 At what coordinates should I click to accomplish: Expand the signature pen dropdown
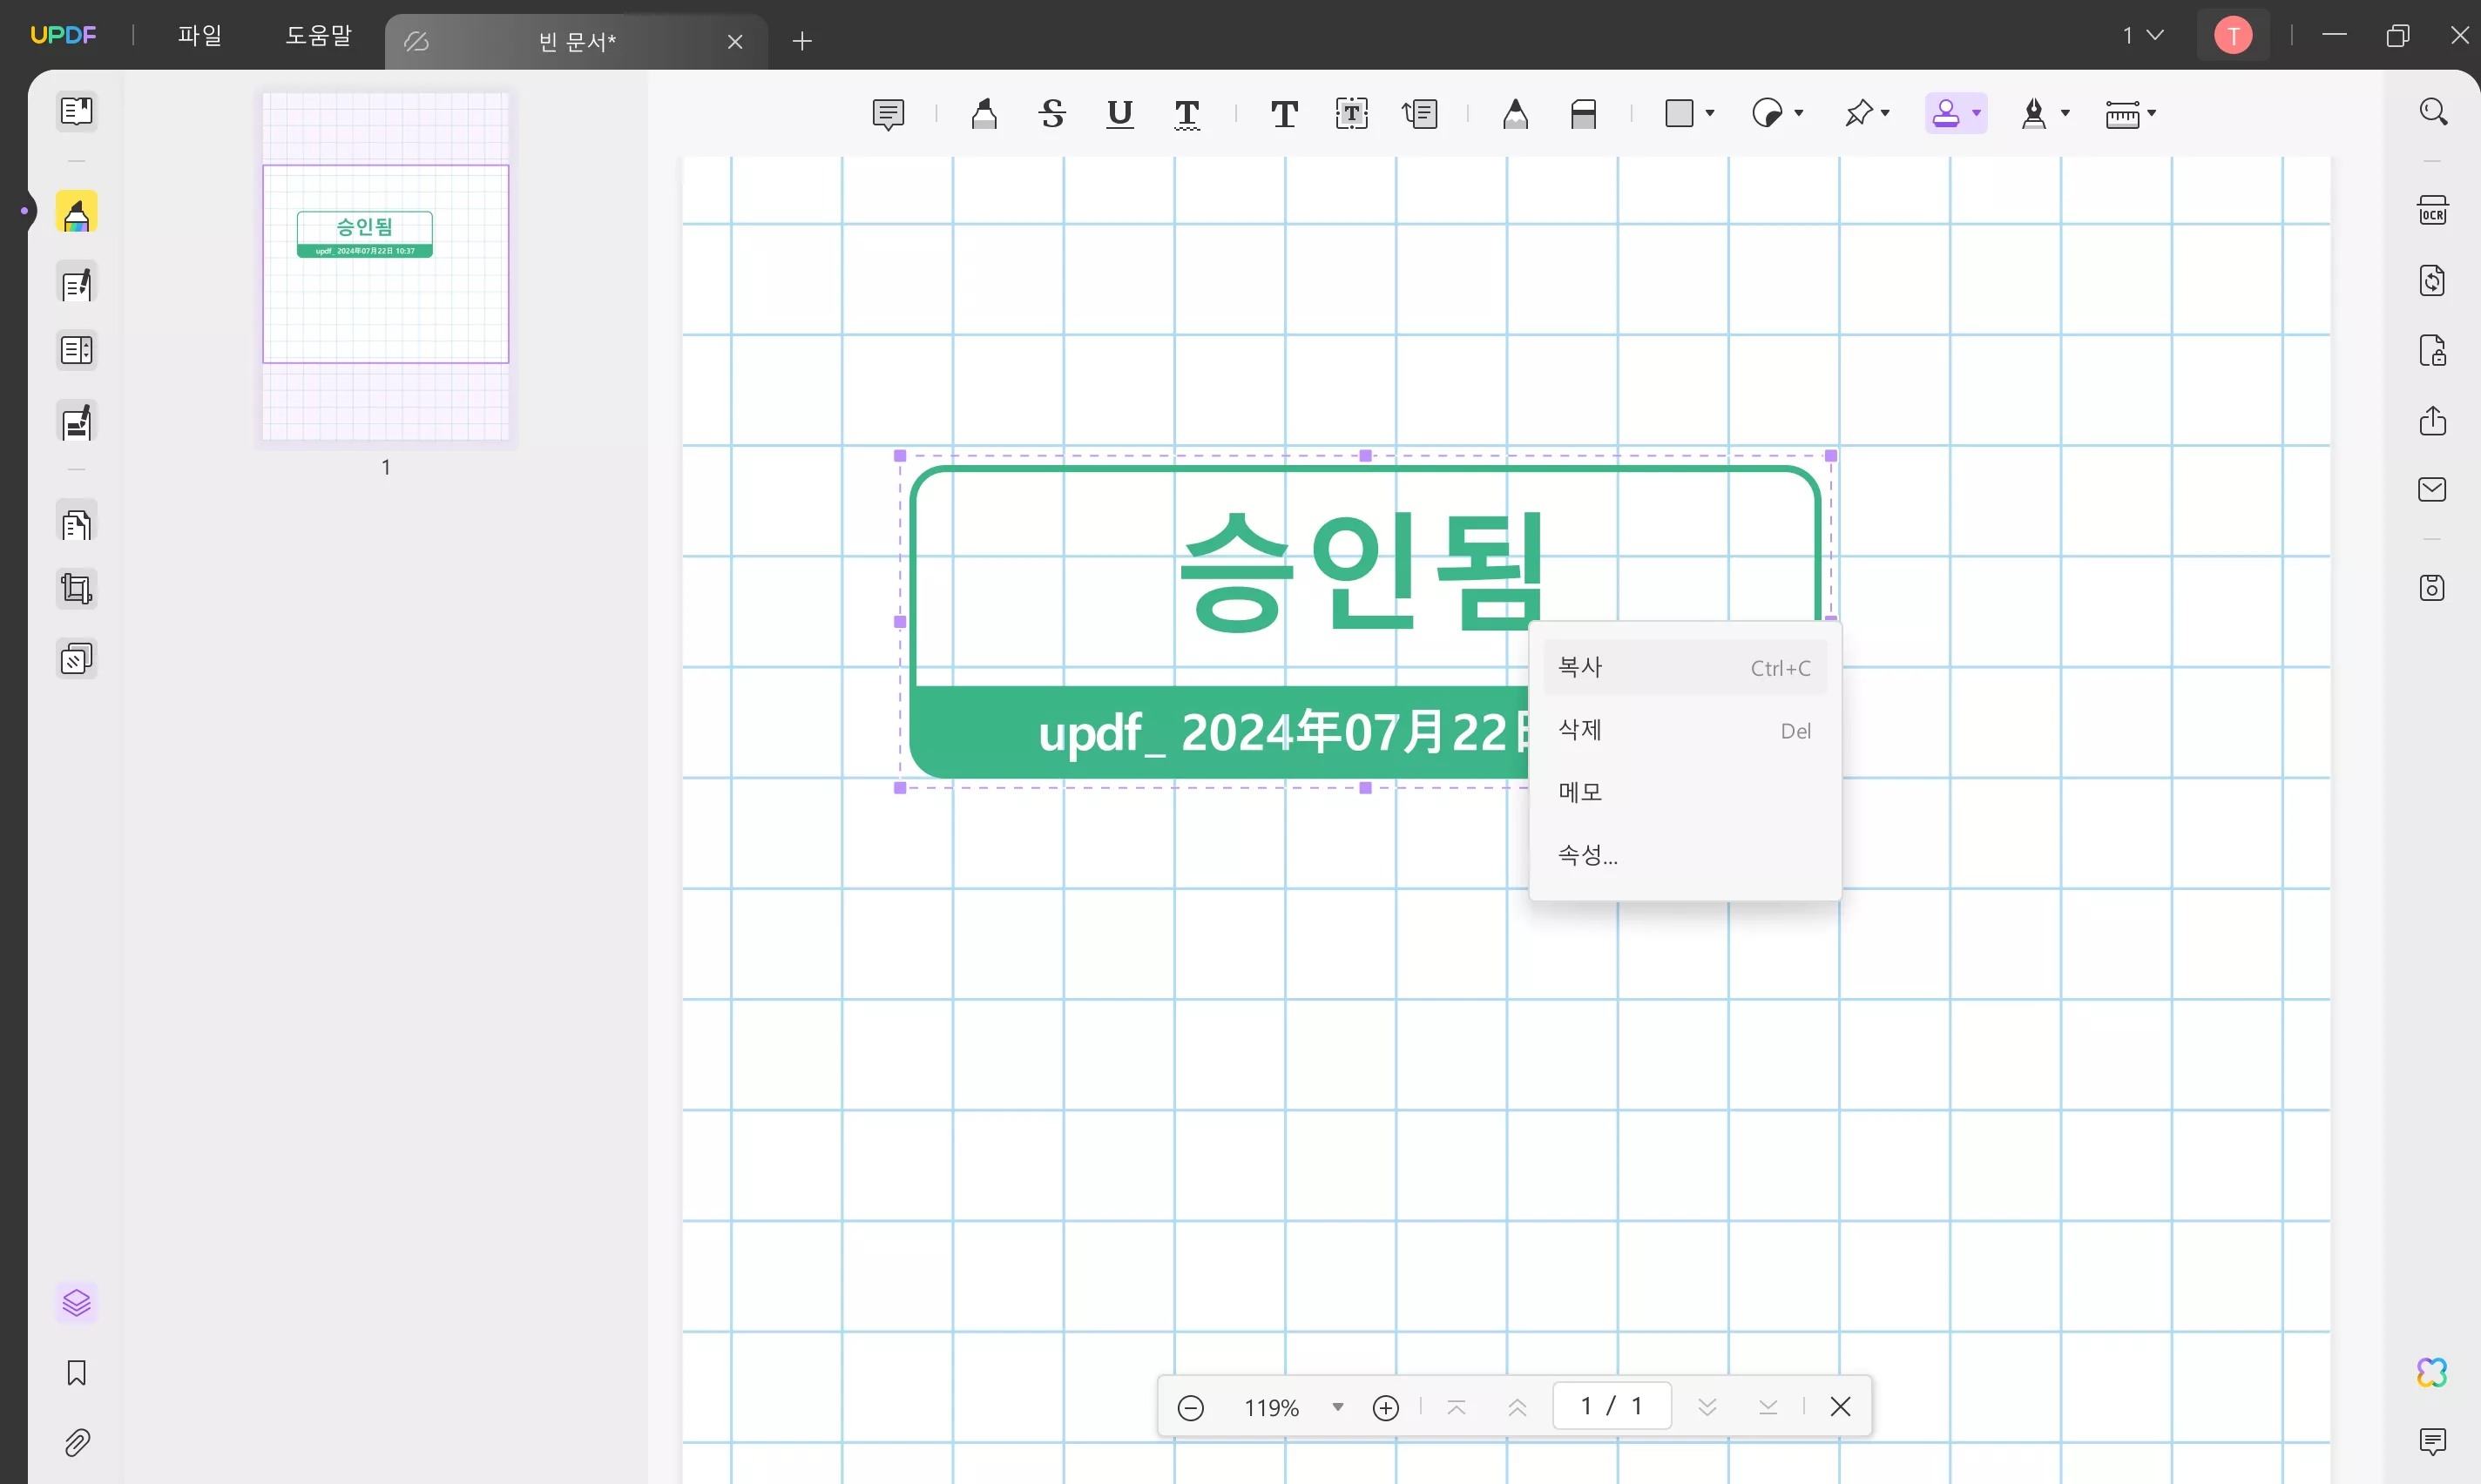[x=2065, y=113]
